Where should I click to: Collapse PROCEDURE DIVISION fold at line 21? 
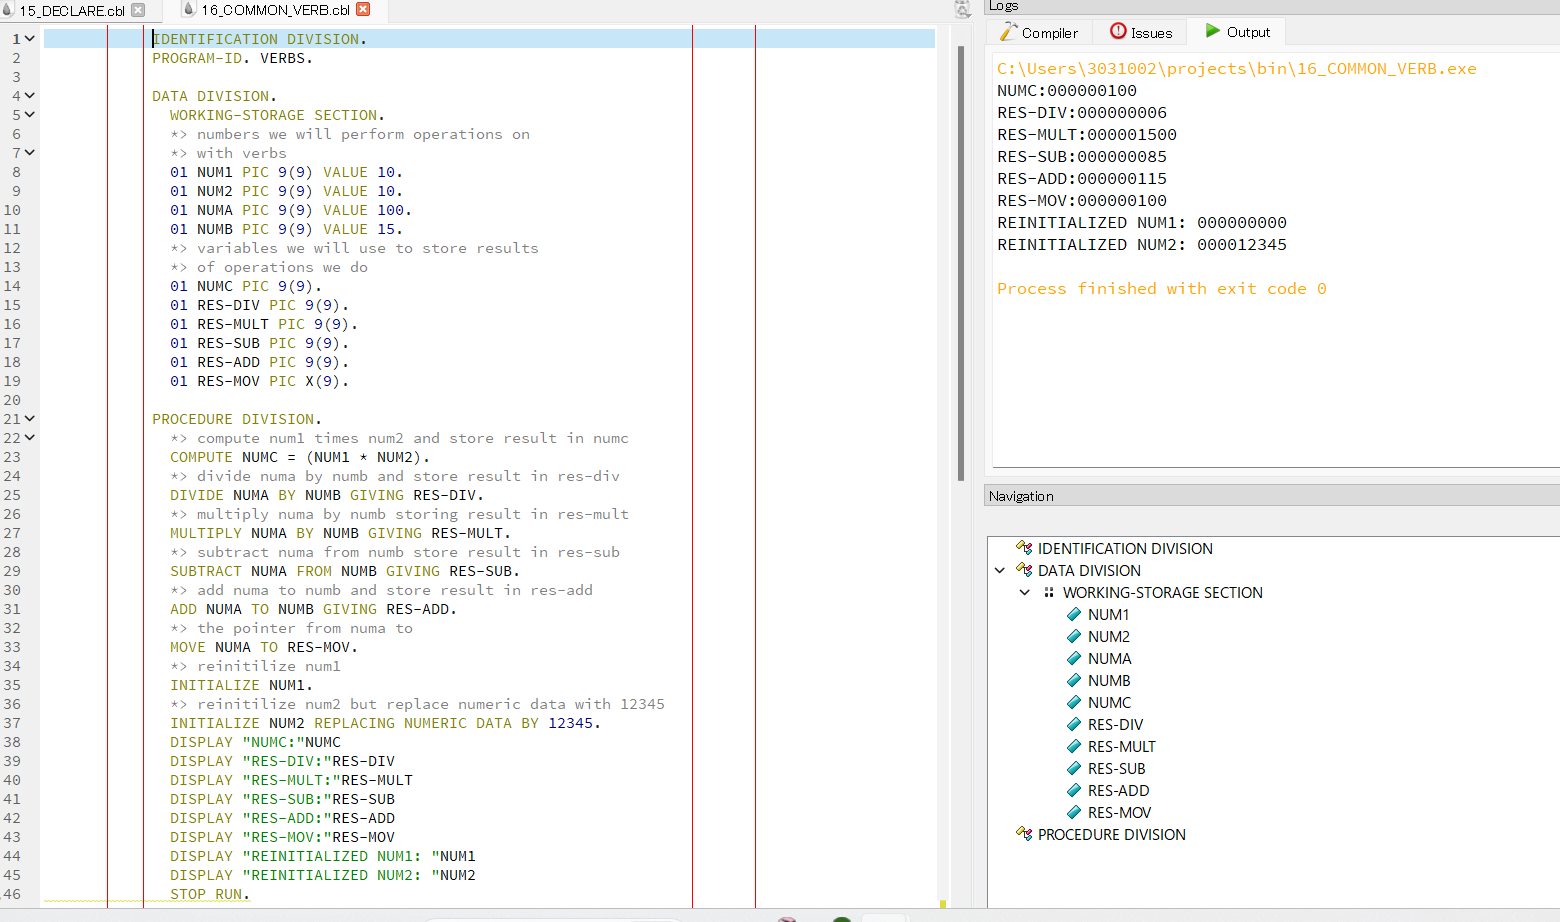pyautogui.click(x=30, y=419)
